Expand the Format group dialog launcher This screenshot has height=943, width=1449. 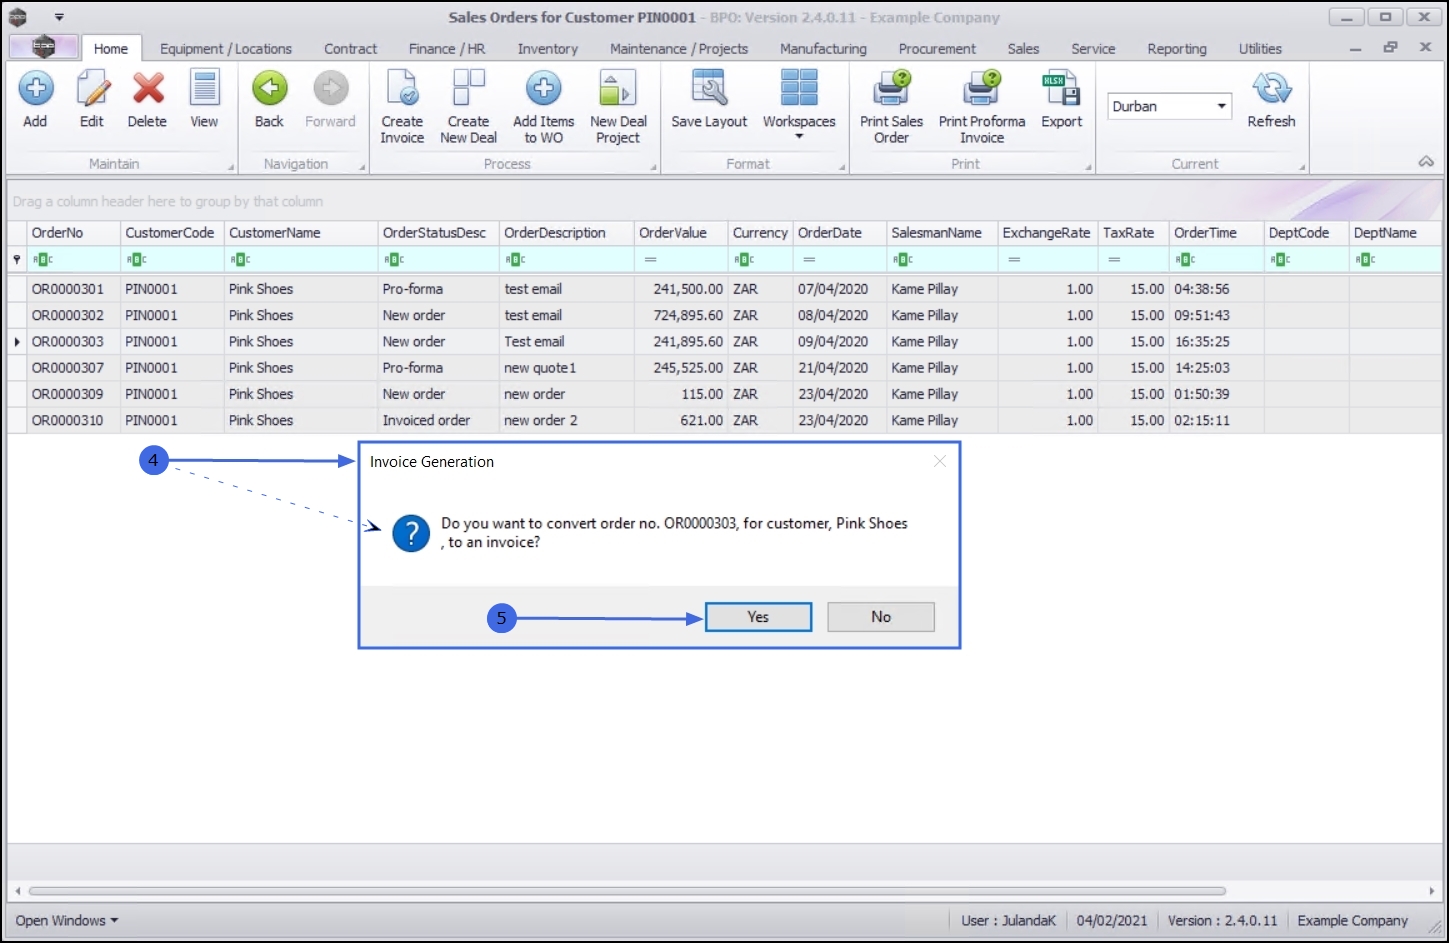pos(842,167)
